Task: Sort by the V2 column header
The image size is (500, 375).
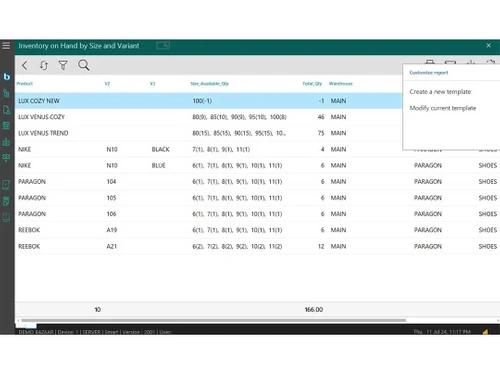Action: click(107, 84)
